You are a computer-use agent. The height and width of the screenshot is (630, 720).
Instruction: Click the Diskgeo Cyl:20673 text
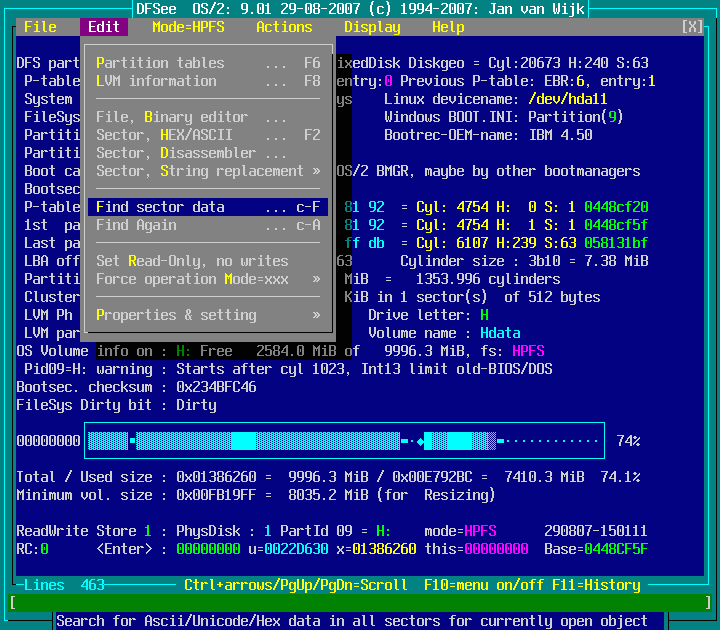524,63
